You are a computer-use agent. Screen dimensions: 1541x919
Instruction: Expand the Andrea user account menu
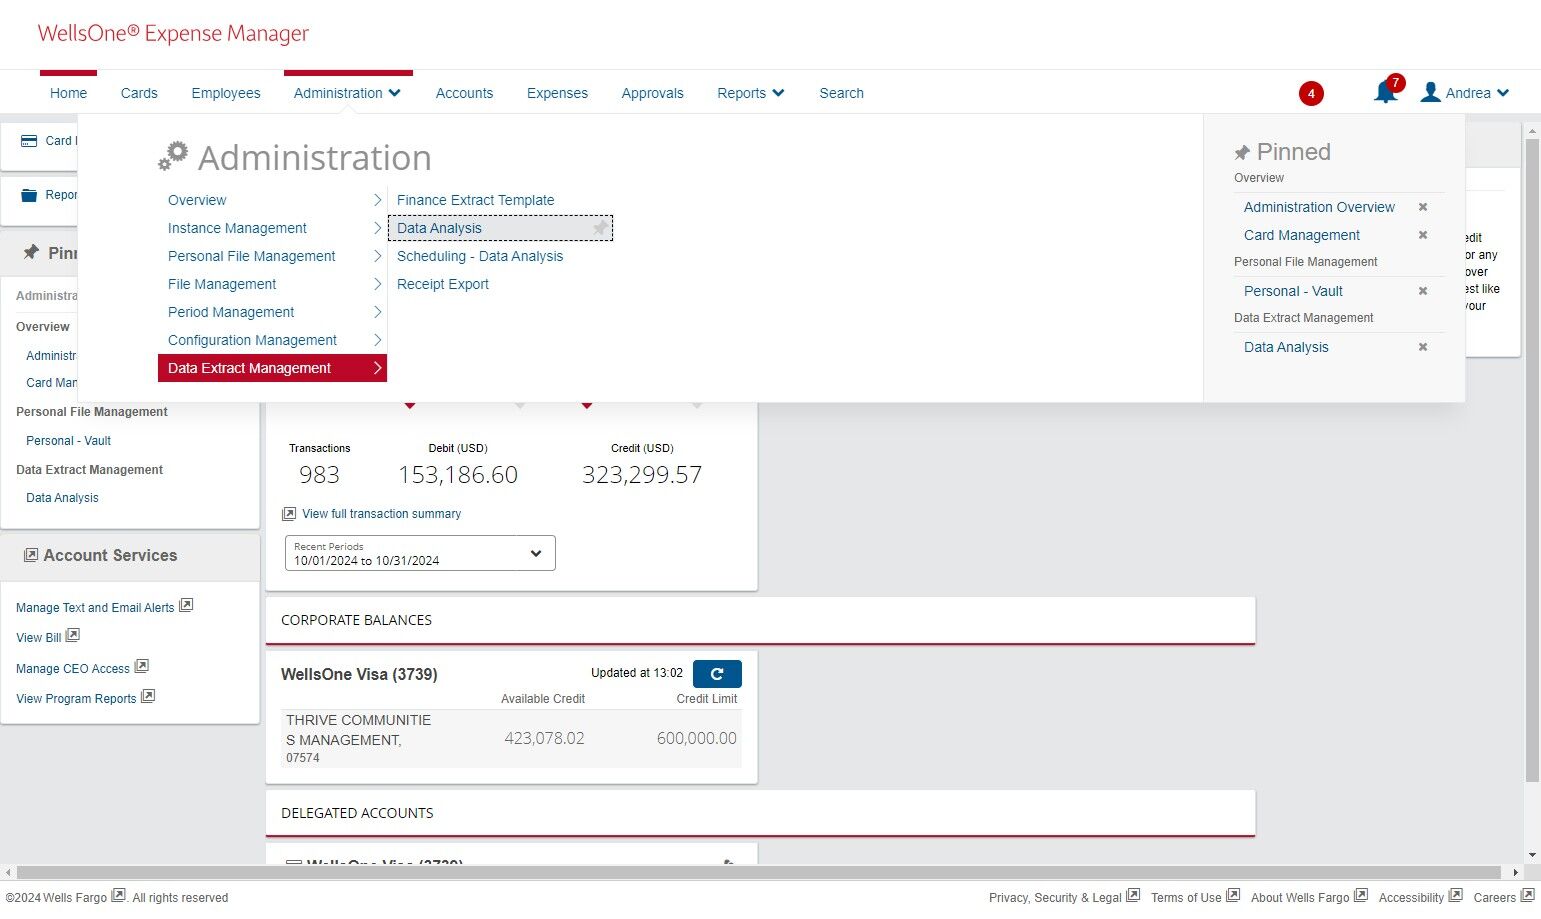pyautogui.click(x=1465, y=93)
